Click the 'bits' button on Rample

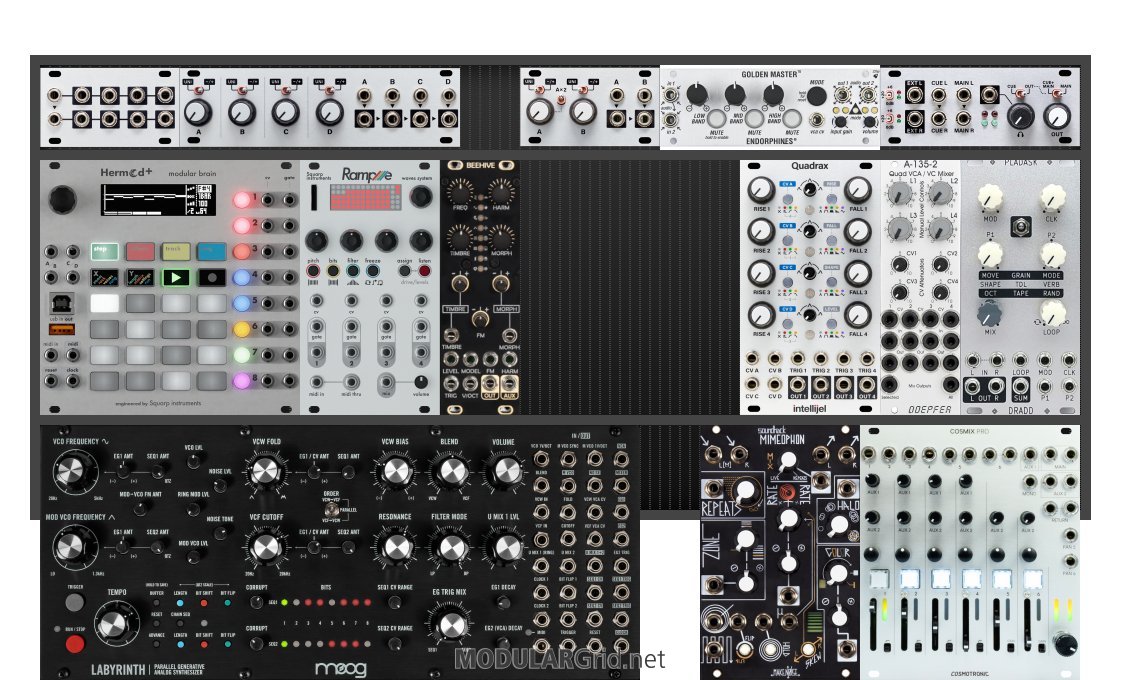tap(333, 271)
